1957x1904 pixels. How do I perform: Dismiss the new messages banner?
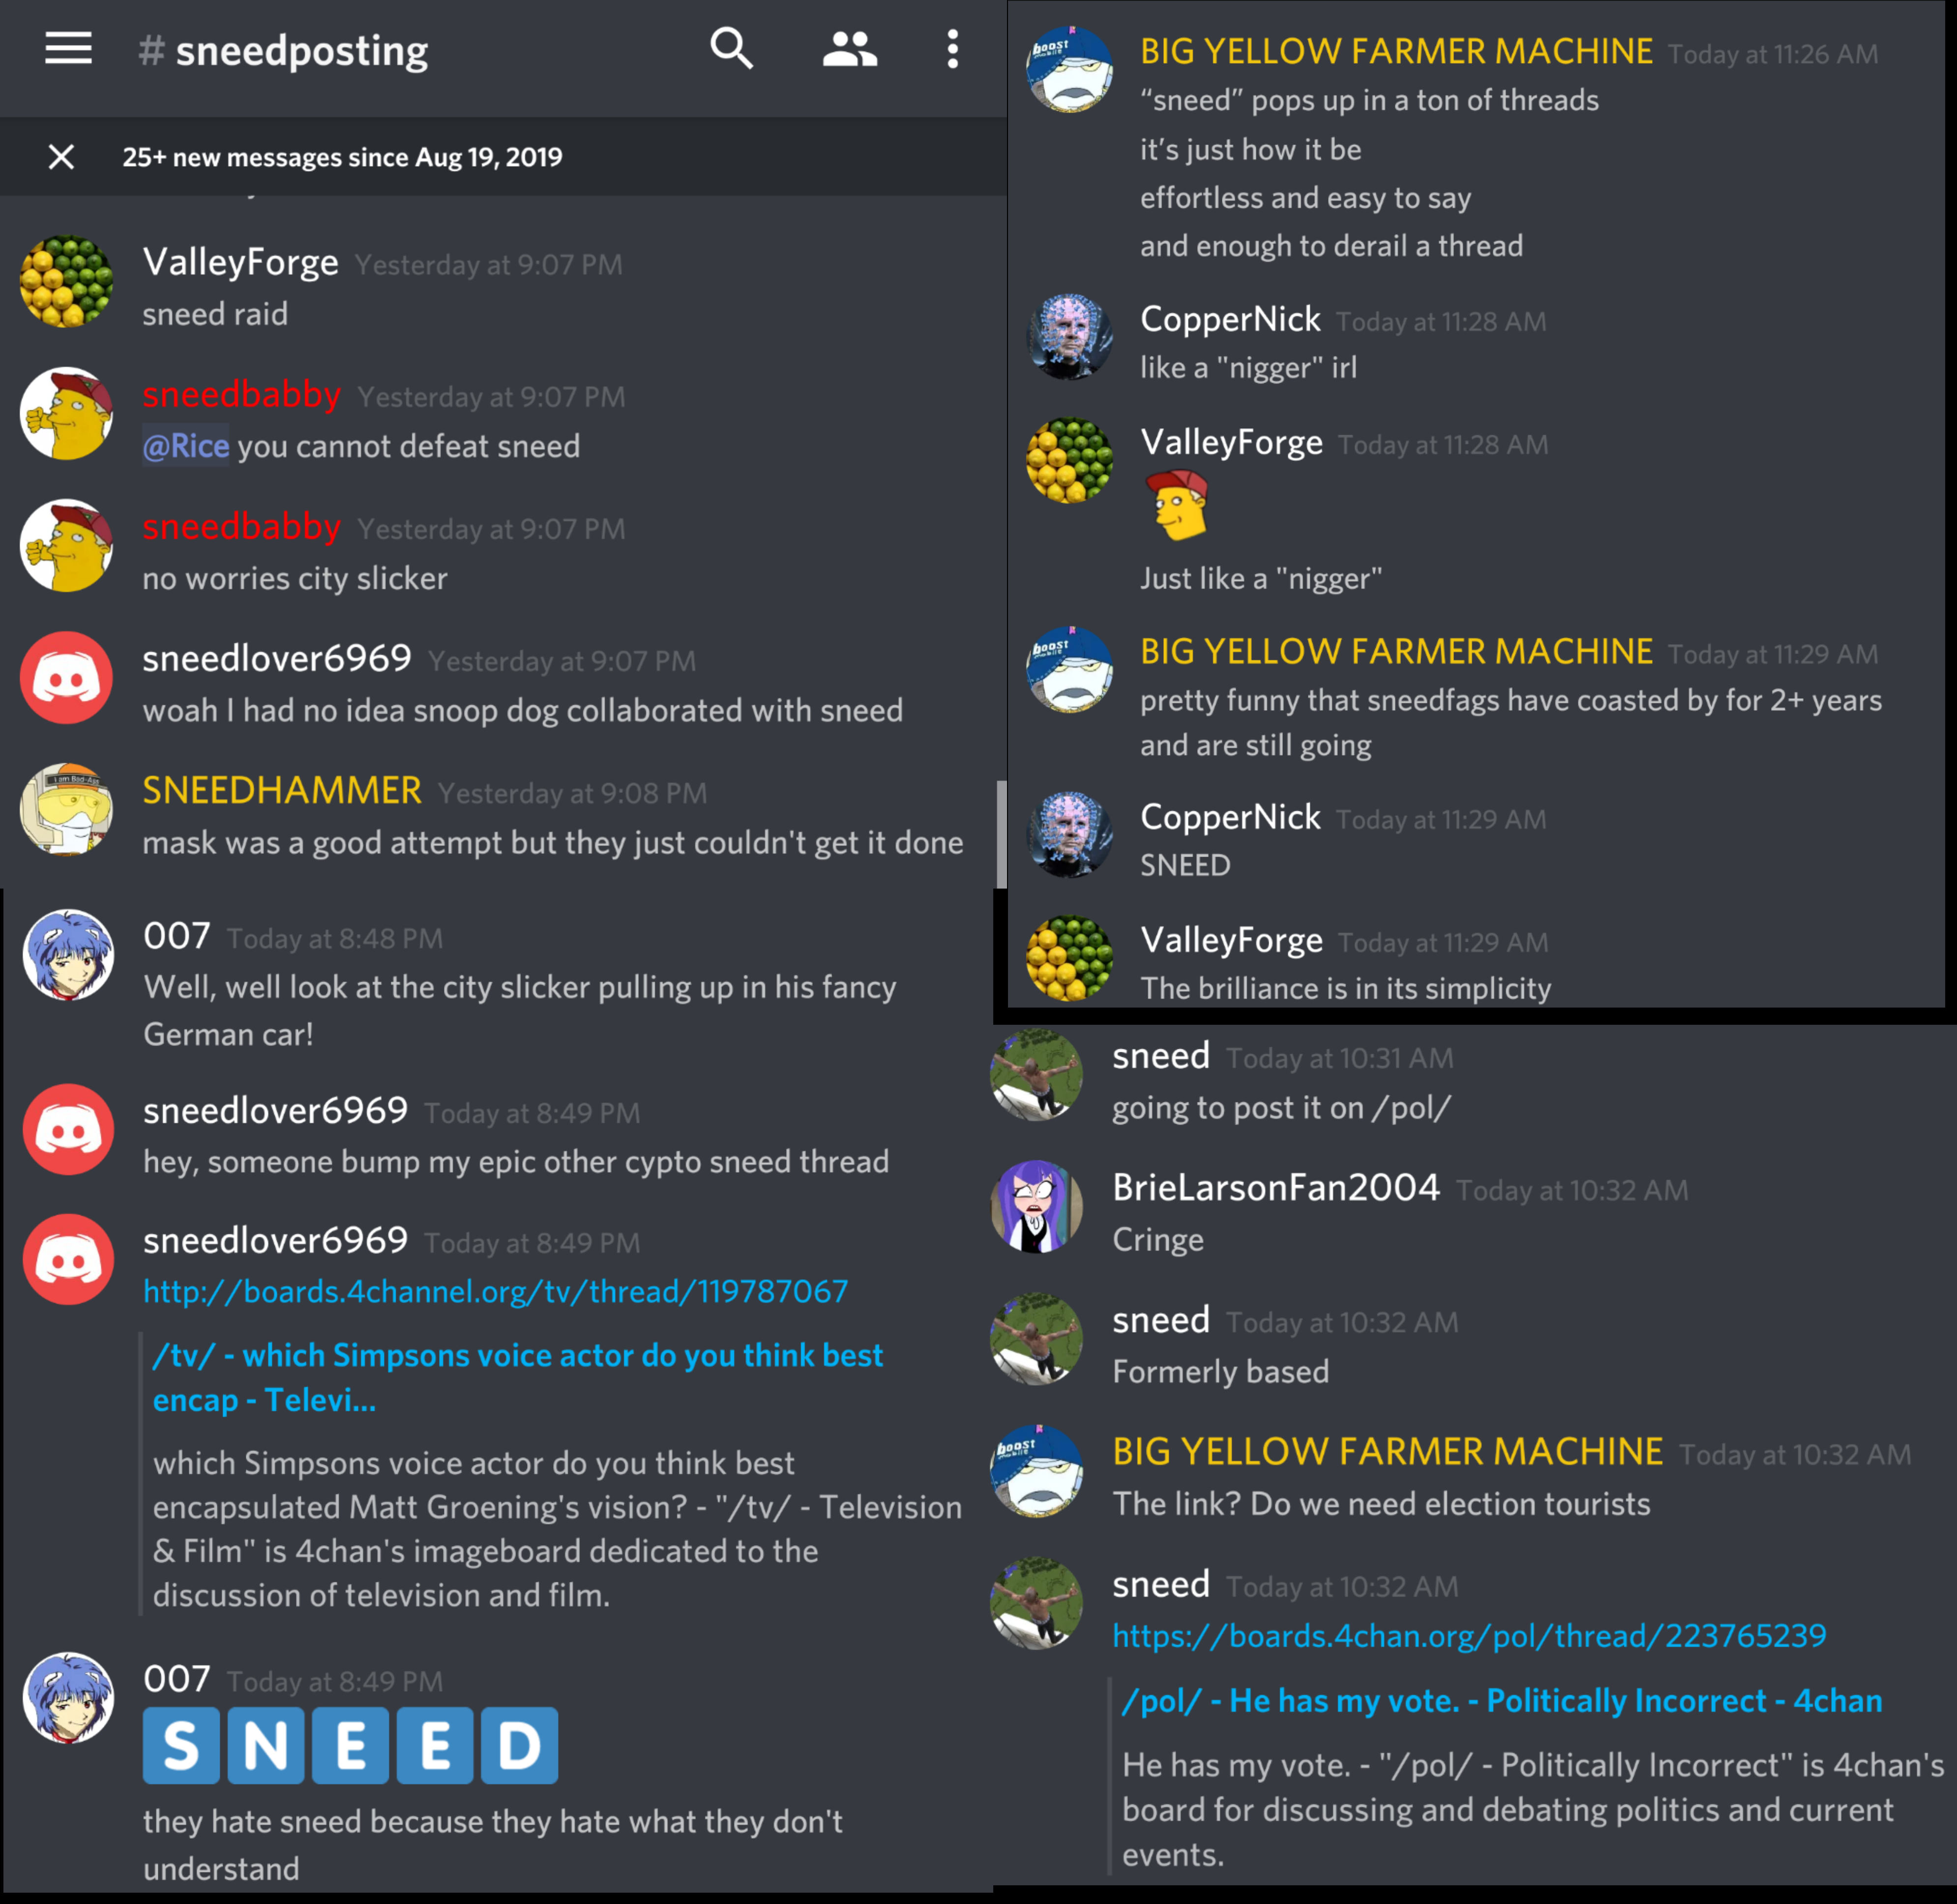pos(62,156)
